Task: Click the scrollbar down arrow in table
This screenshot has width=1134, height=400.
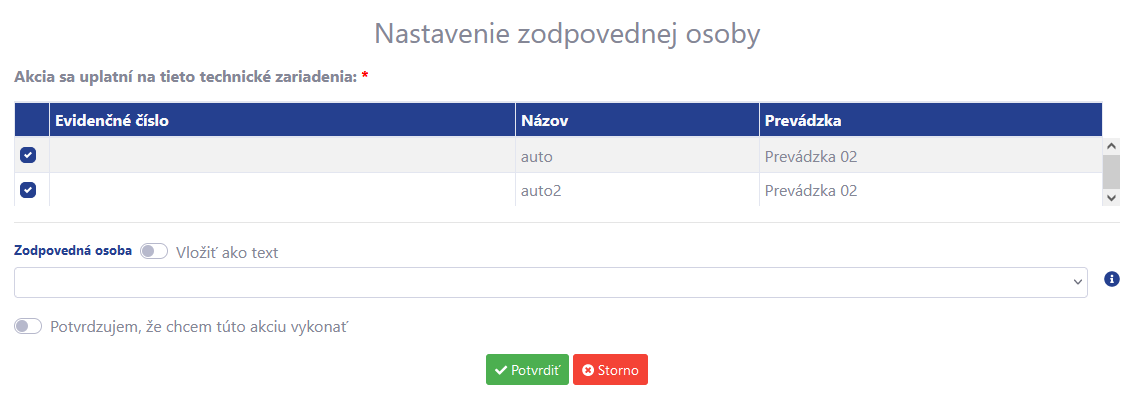Action: click(x=1111, y=197)
